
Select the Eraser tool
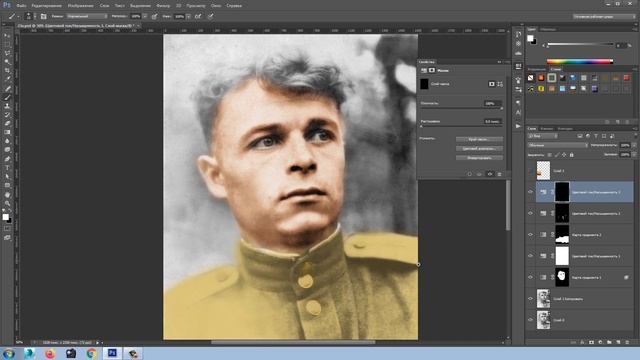(7, 123)
